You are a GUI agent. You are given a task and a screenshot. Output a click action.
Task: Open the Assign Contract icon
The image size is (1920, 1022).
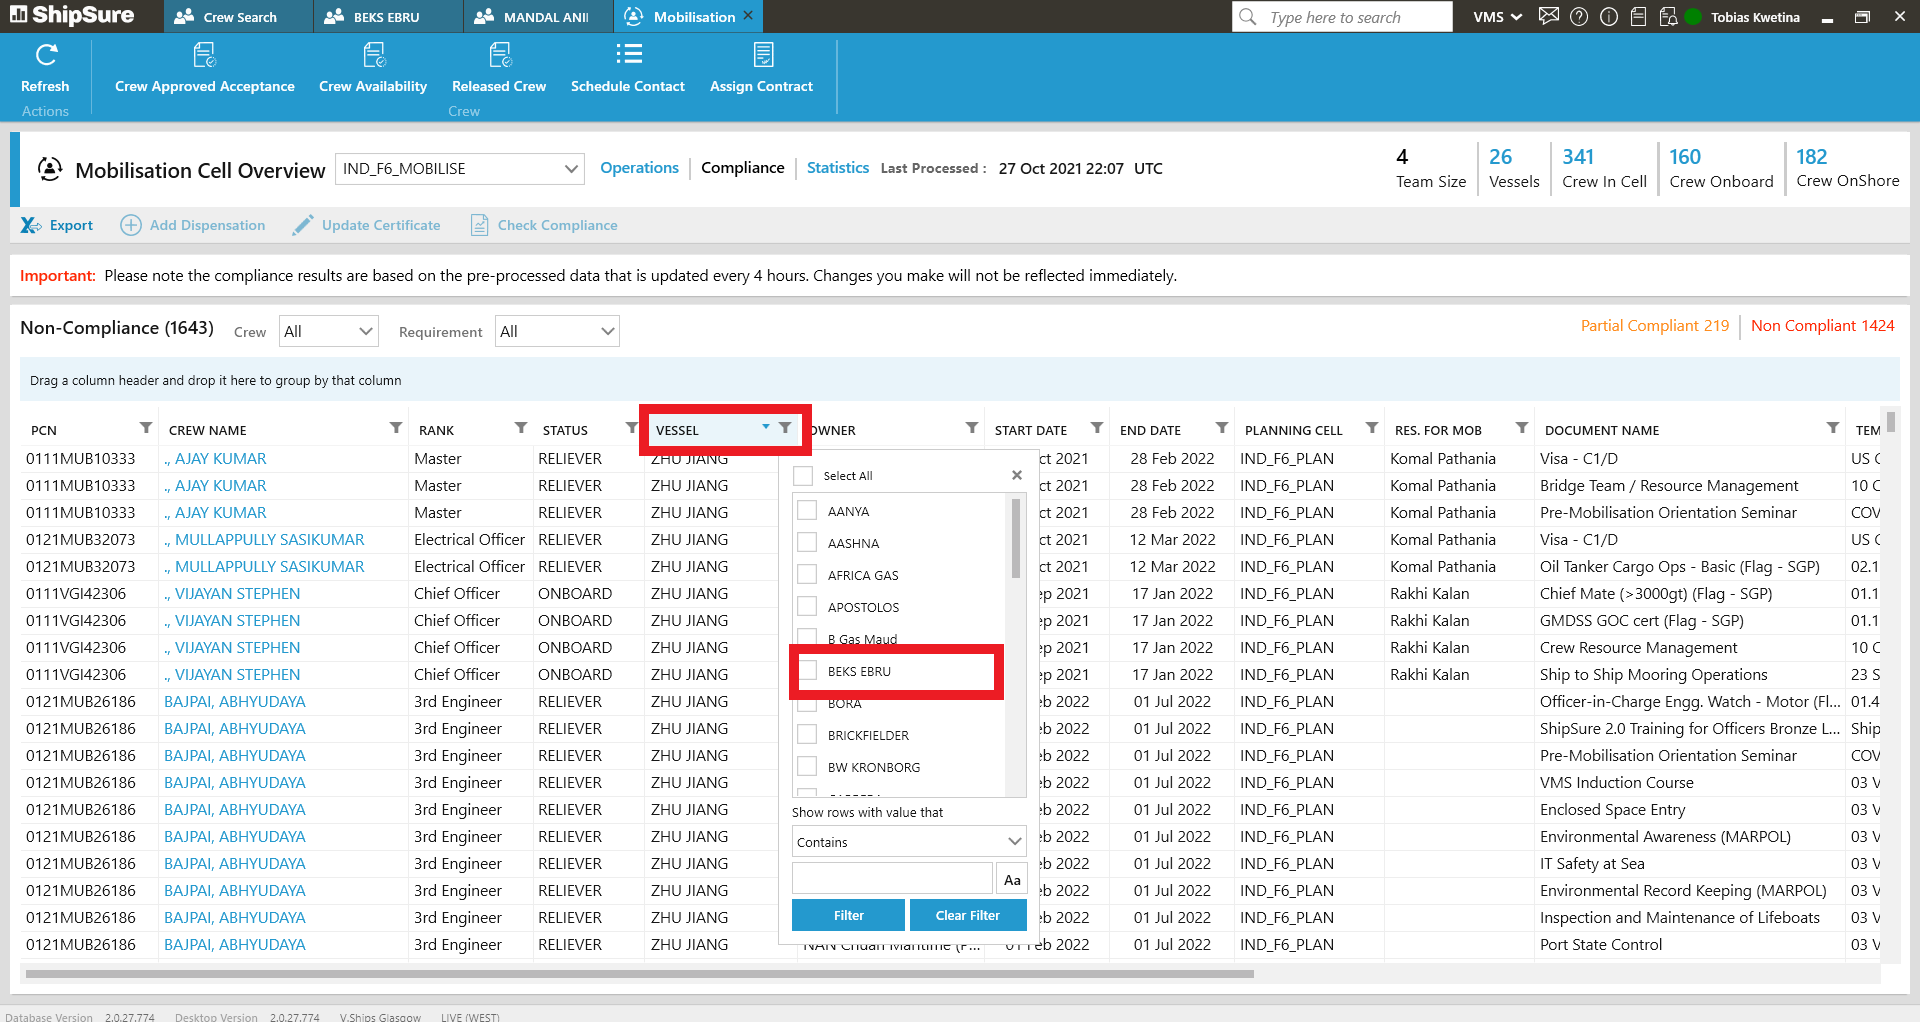(762, 55)
